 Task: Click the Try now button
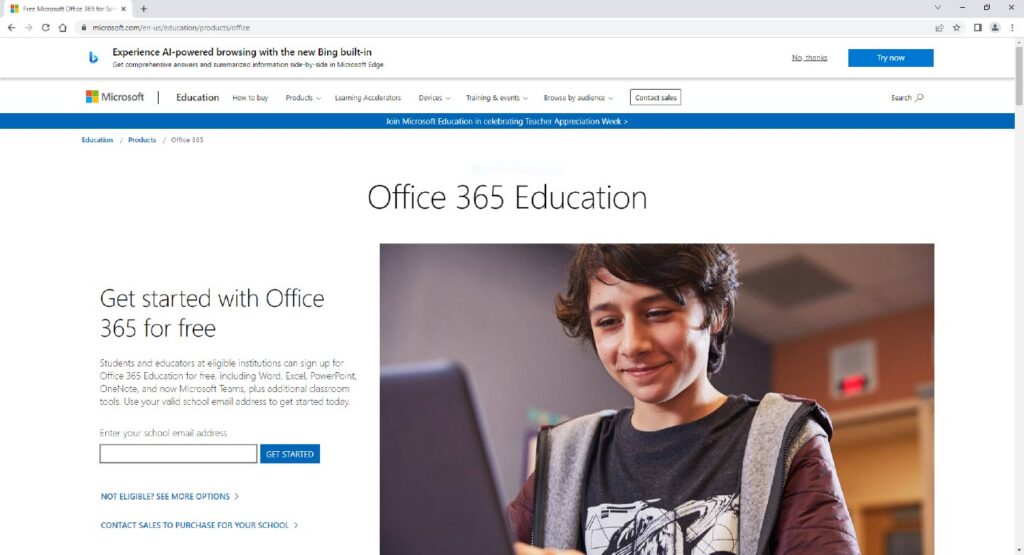(890, 58)
